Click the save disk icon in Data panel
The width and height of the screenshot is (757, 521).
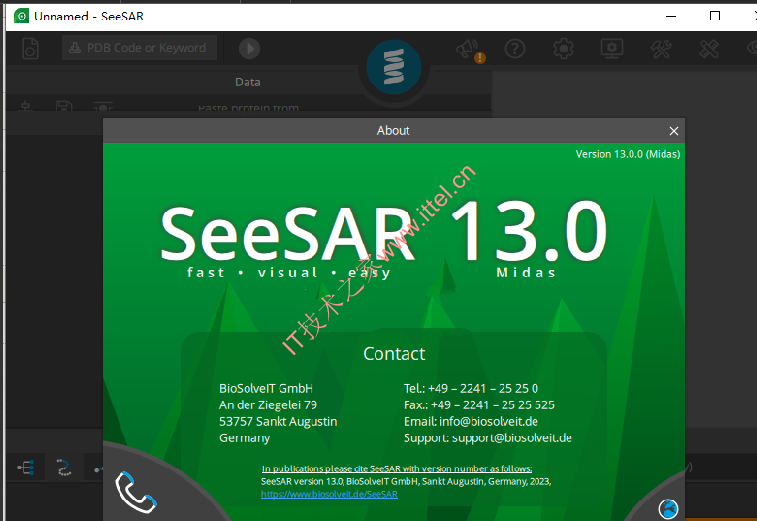click(x=64, y=106)
